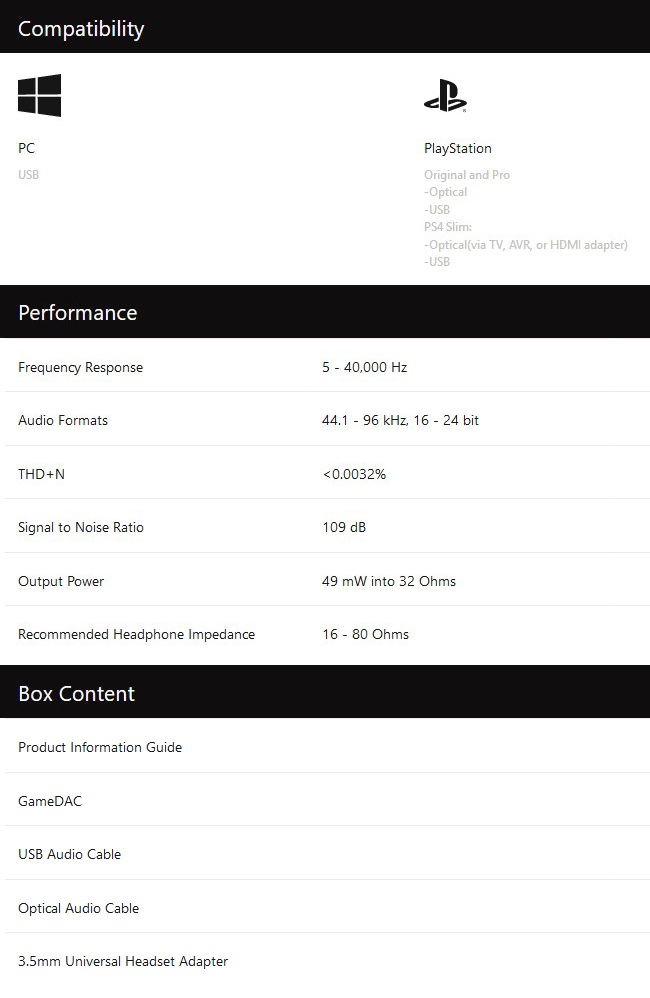Click the 109 dB value
The image size is (650, 998).
[x=344, y=527]
